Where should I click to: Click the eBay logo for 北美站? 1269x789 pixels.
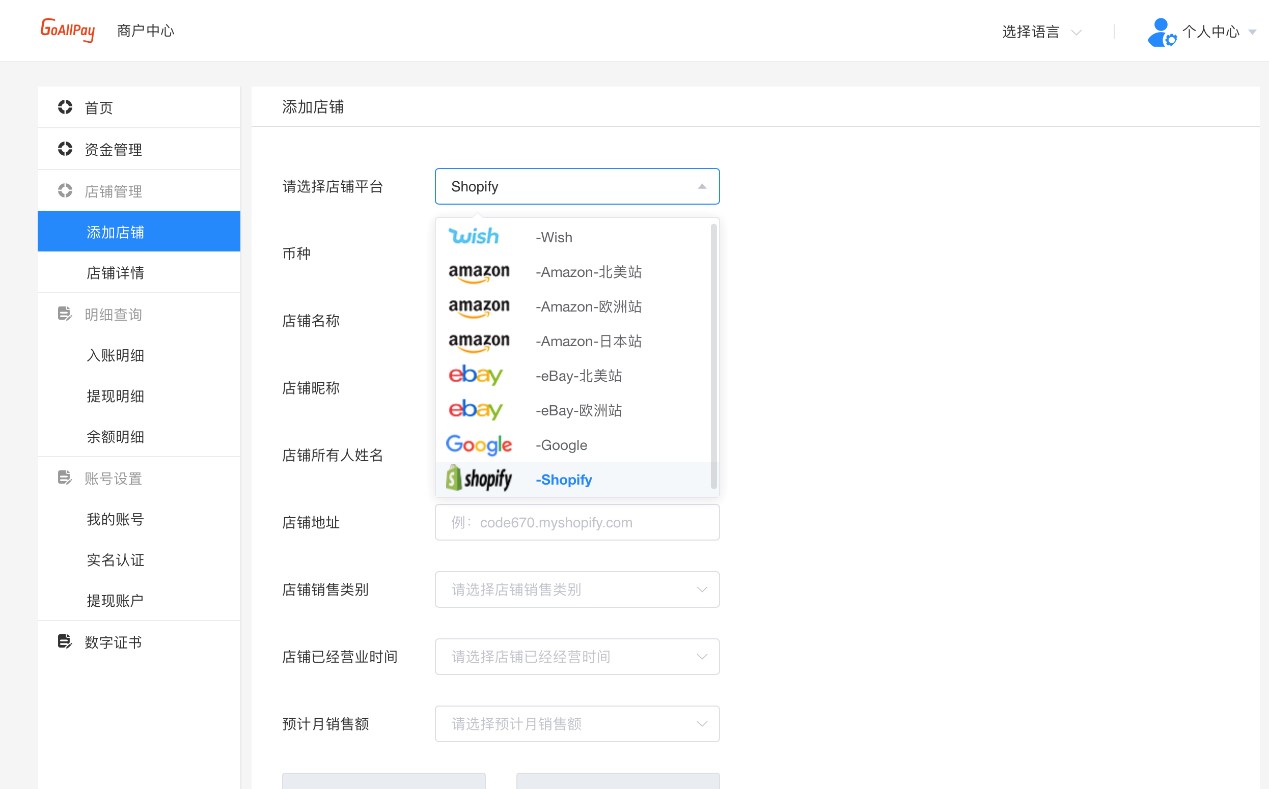[x=476, y=376]
